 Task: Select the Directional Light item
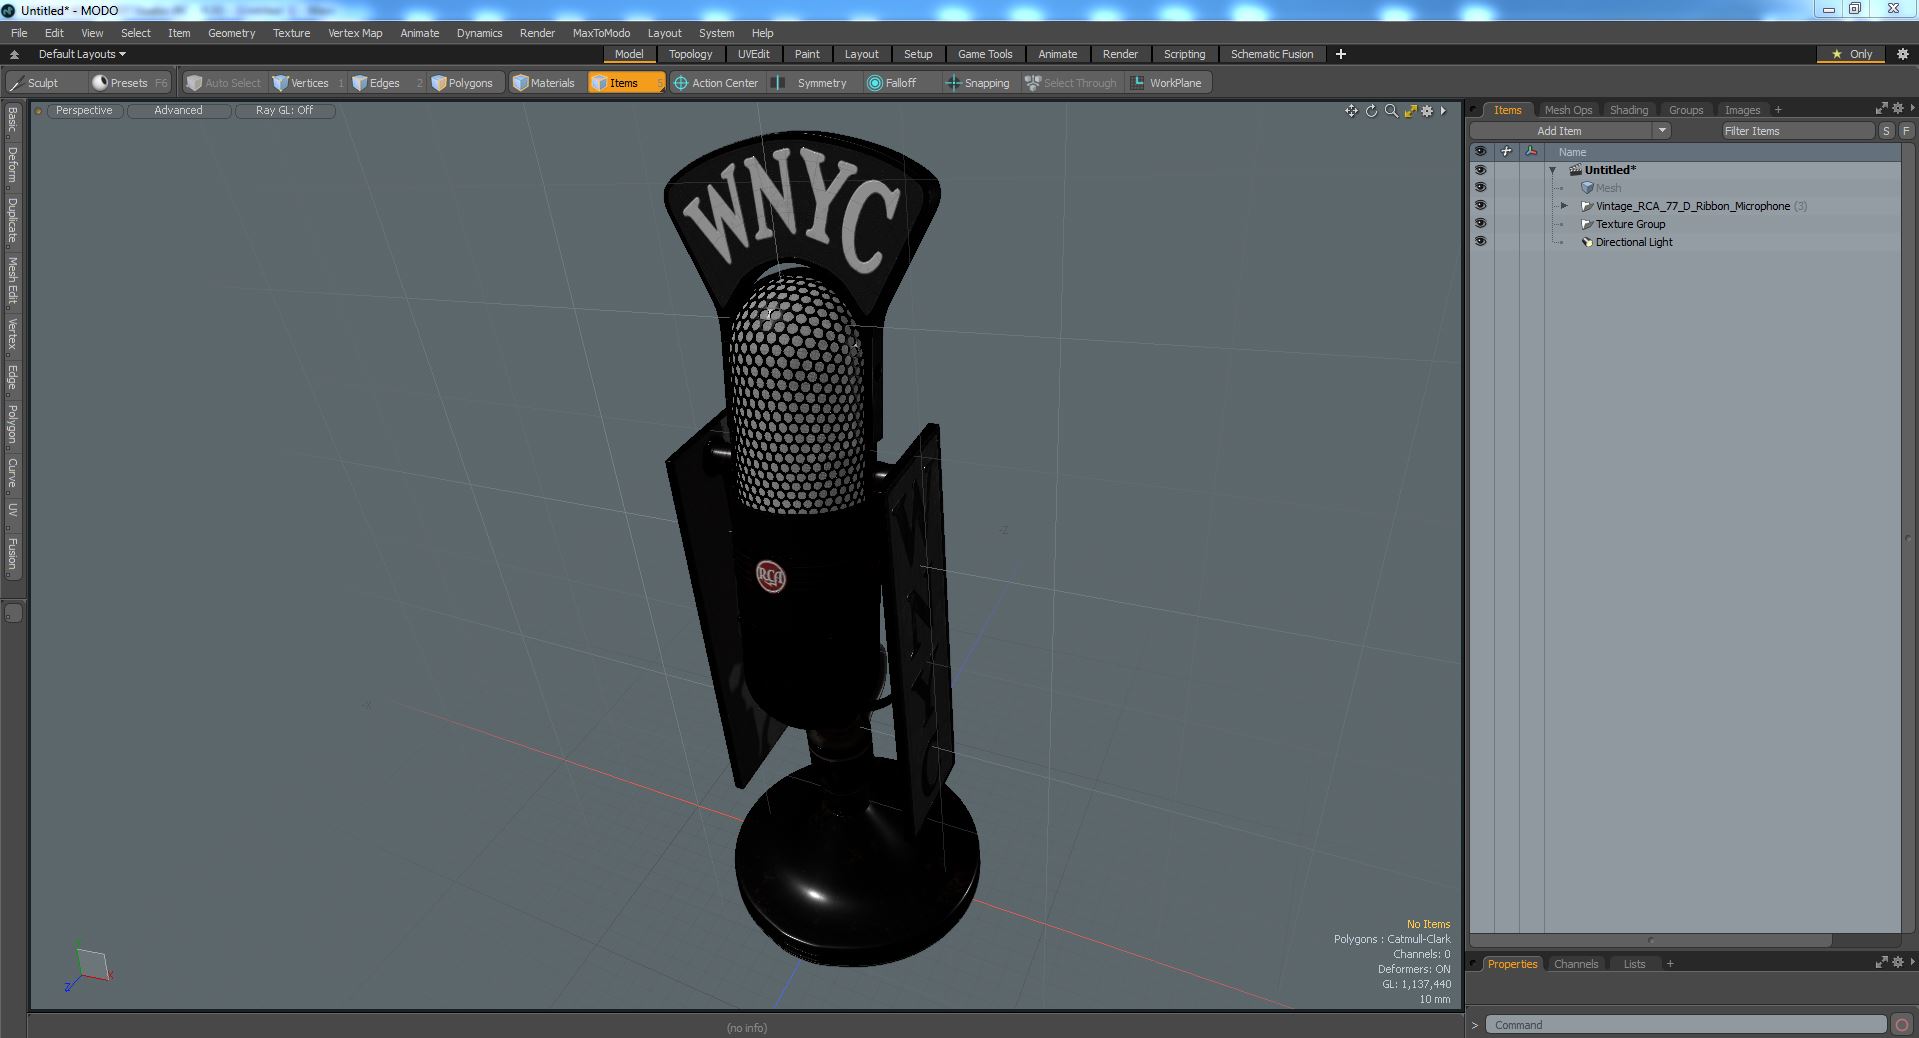(x=1634, y=242)
